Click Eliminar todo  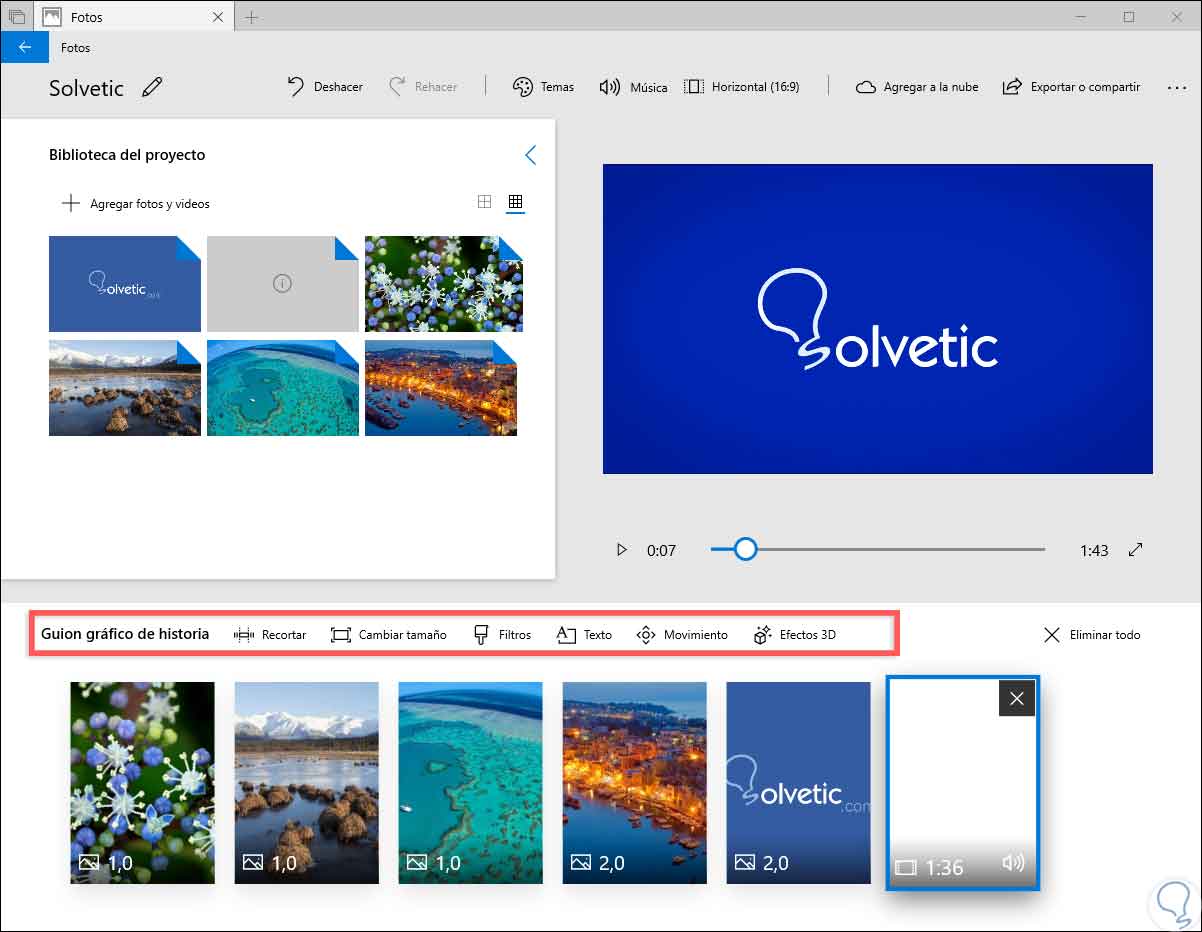1092,634
